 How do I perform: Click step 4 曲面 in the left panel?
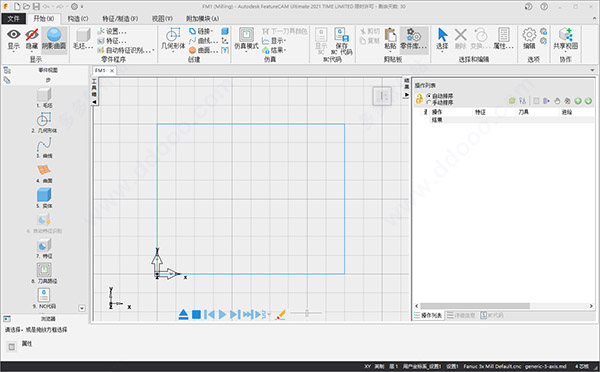click(44, 174)
